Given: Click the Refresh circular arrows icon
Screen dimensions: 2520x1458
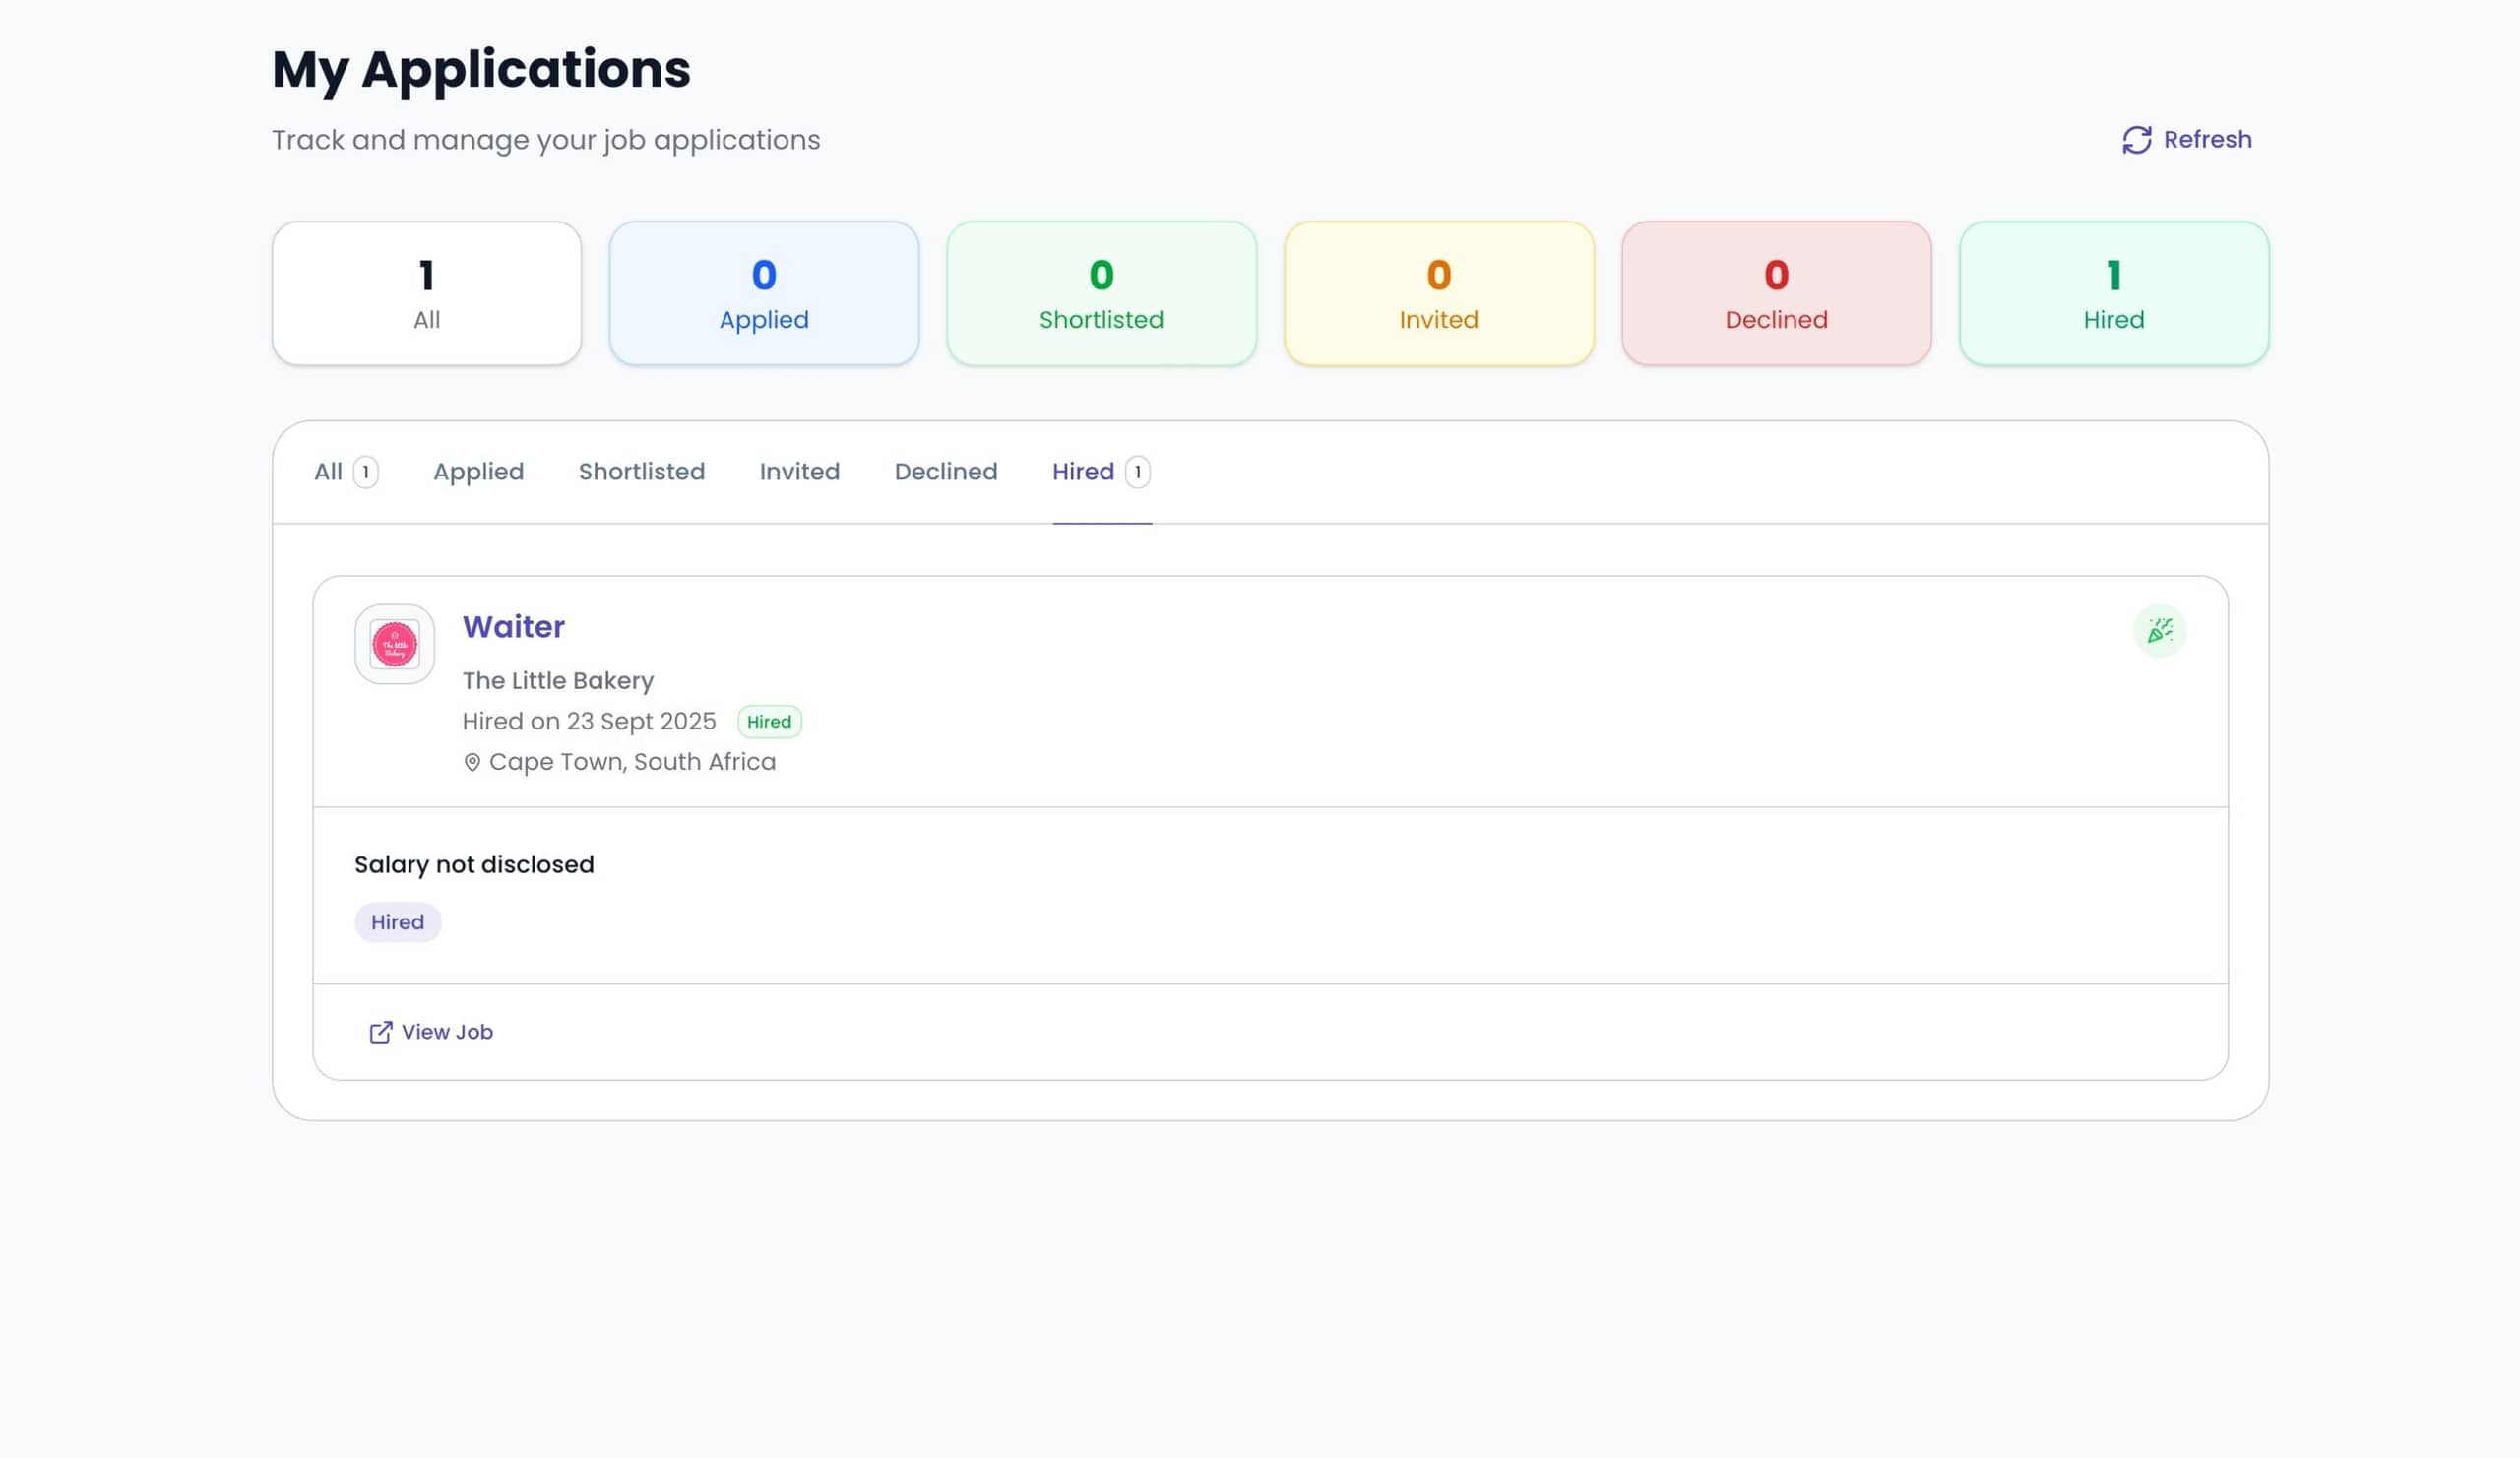Looking at the screenshot, I should (x=2136, y=140).
